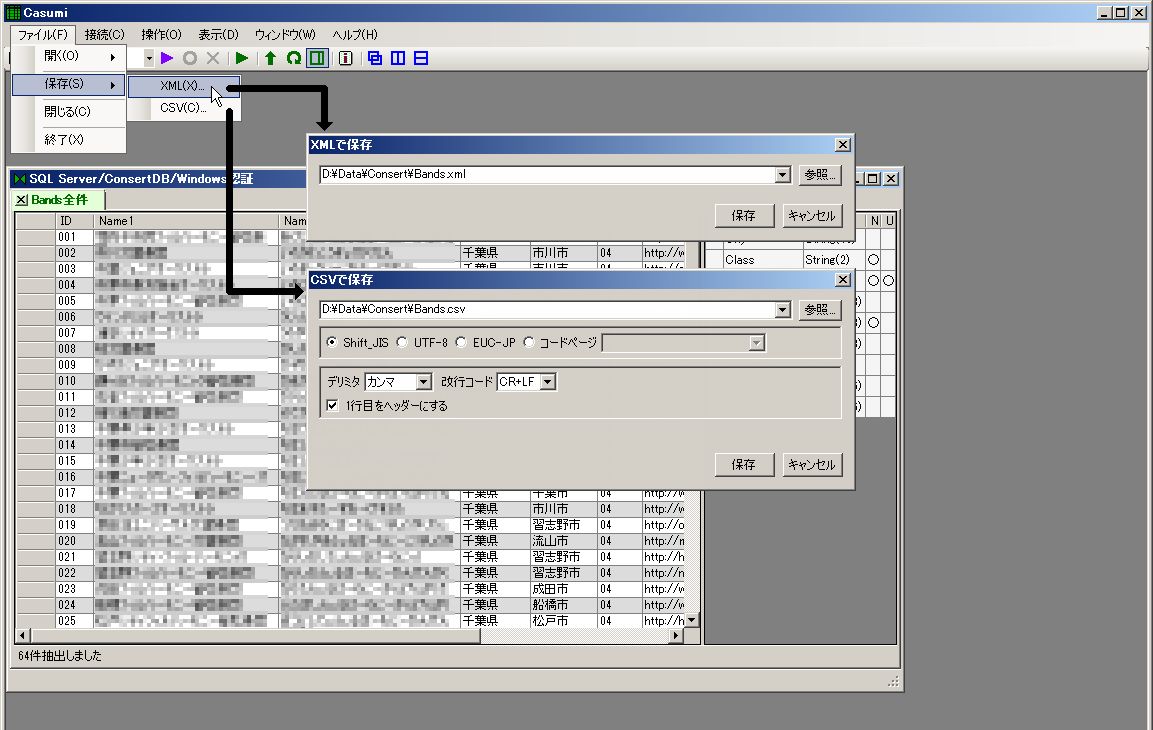
Task: Toggle the highlighted split-view panel icon
Action: [x=316, y=58]
